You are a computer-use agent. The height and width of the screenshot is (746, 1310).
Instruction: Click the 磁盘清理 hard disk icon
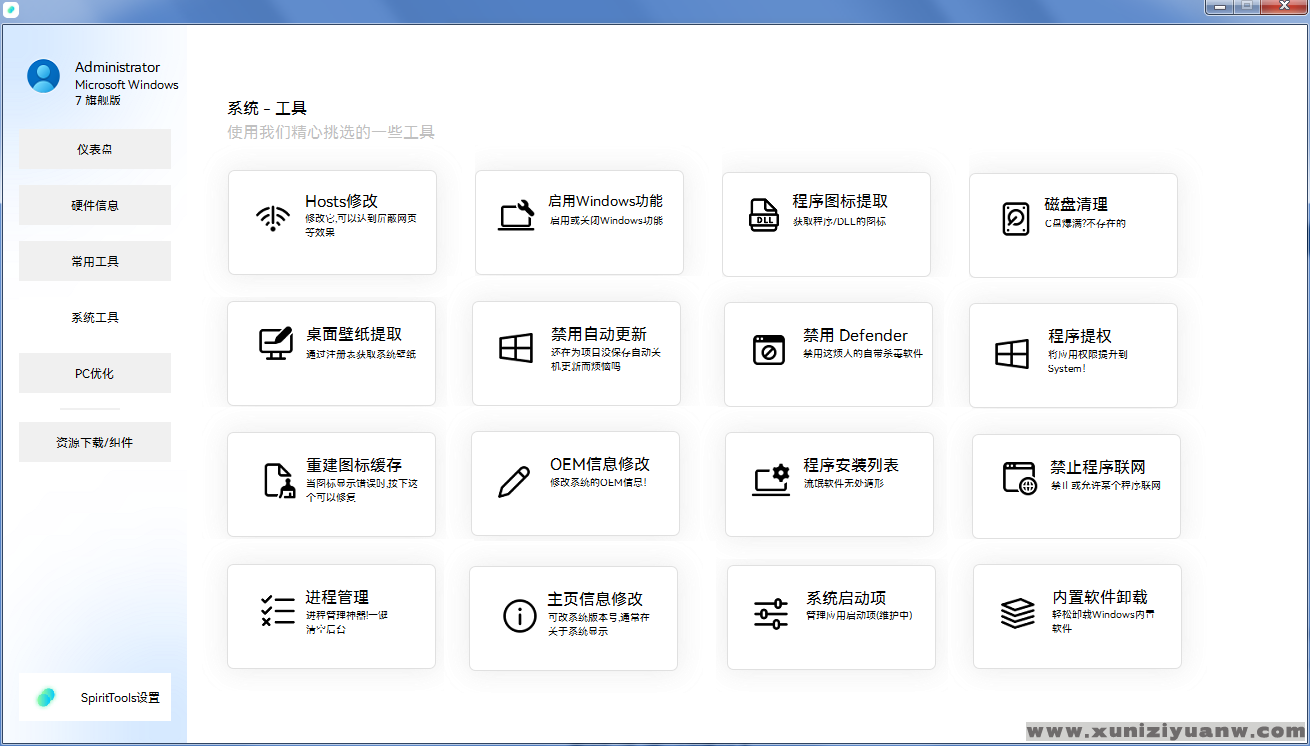coord(1015,218)
